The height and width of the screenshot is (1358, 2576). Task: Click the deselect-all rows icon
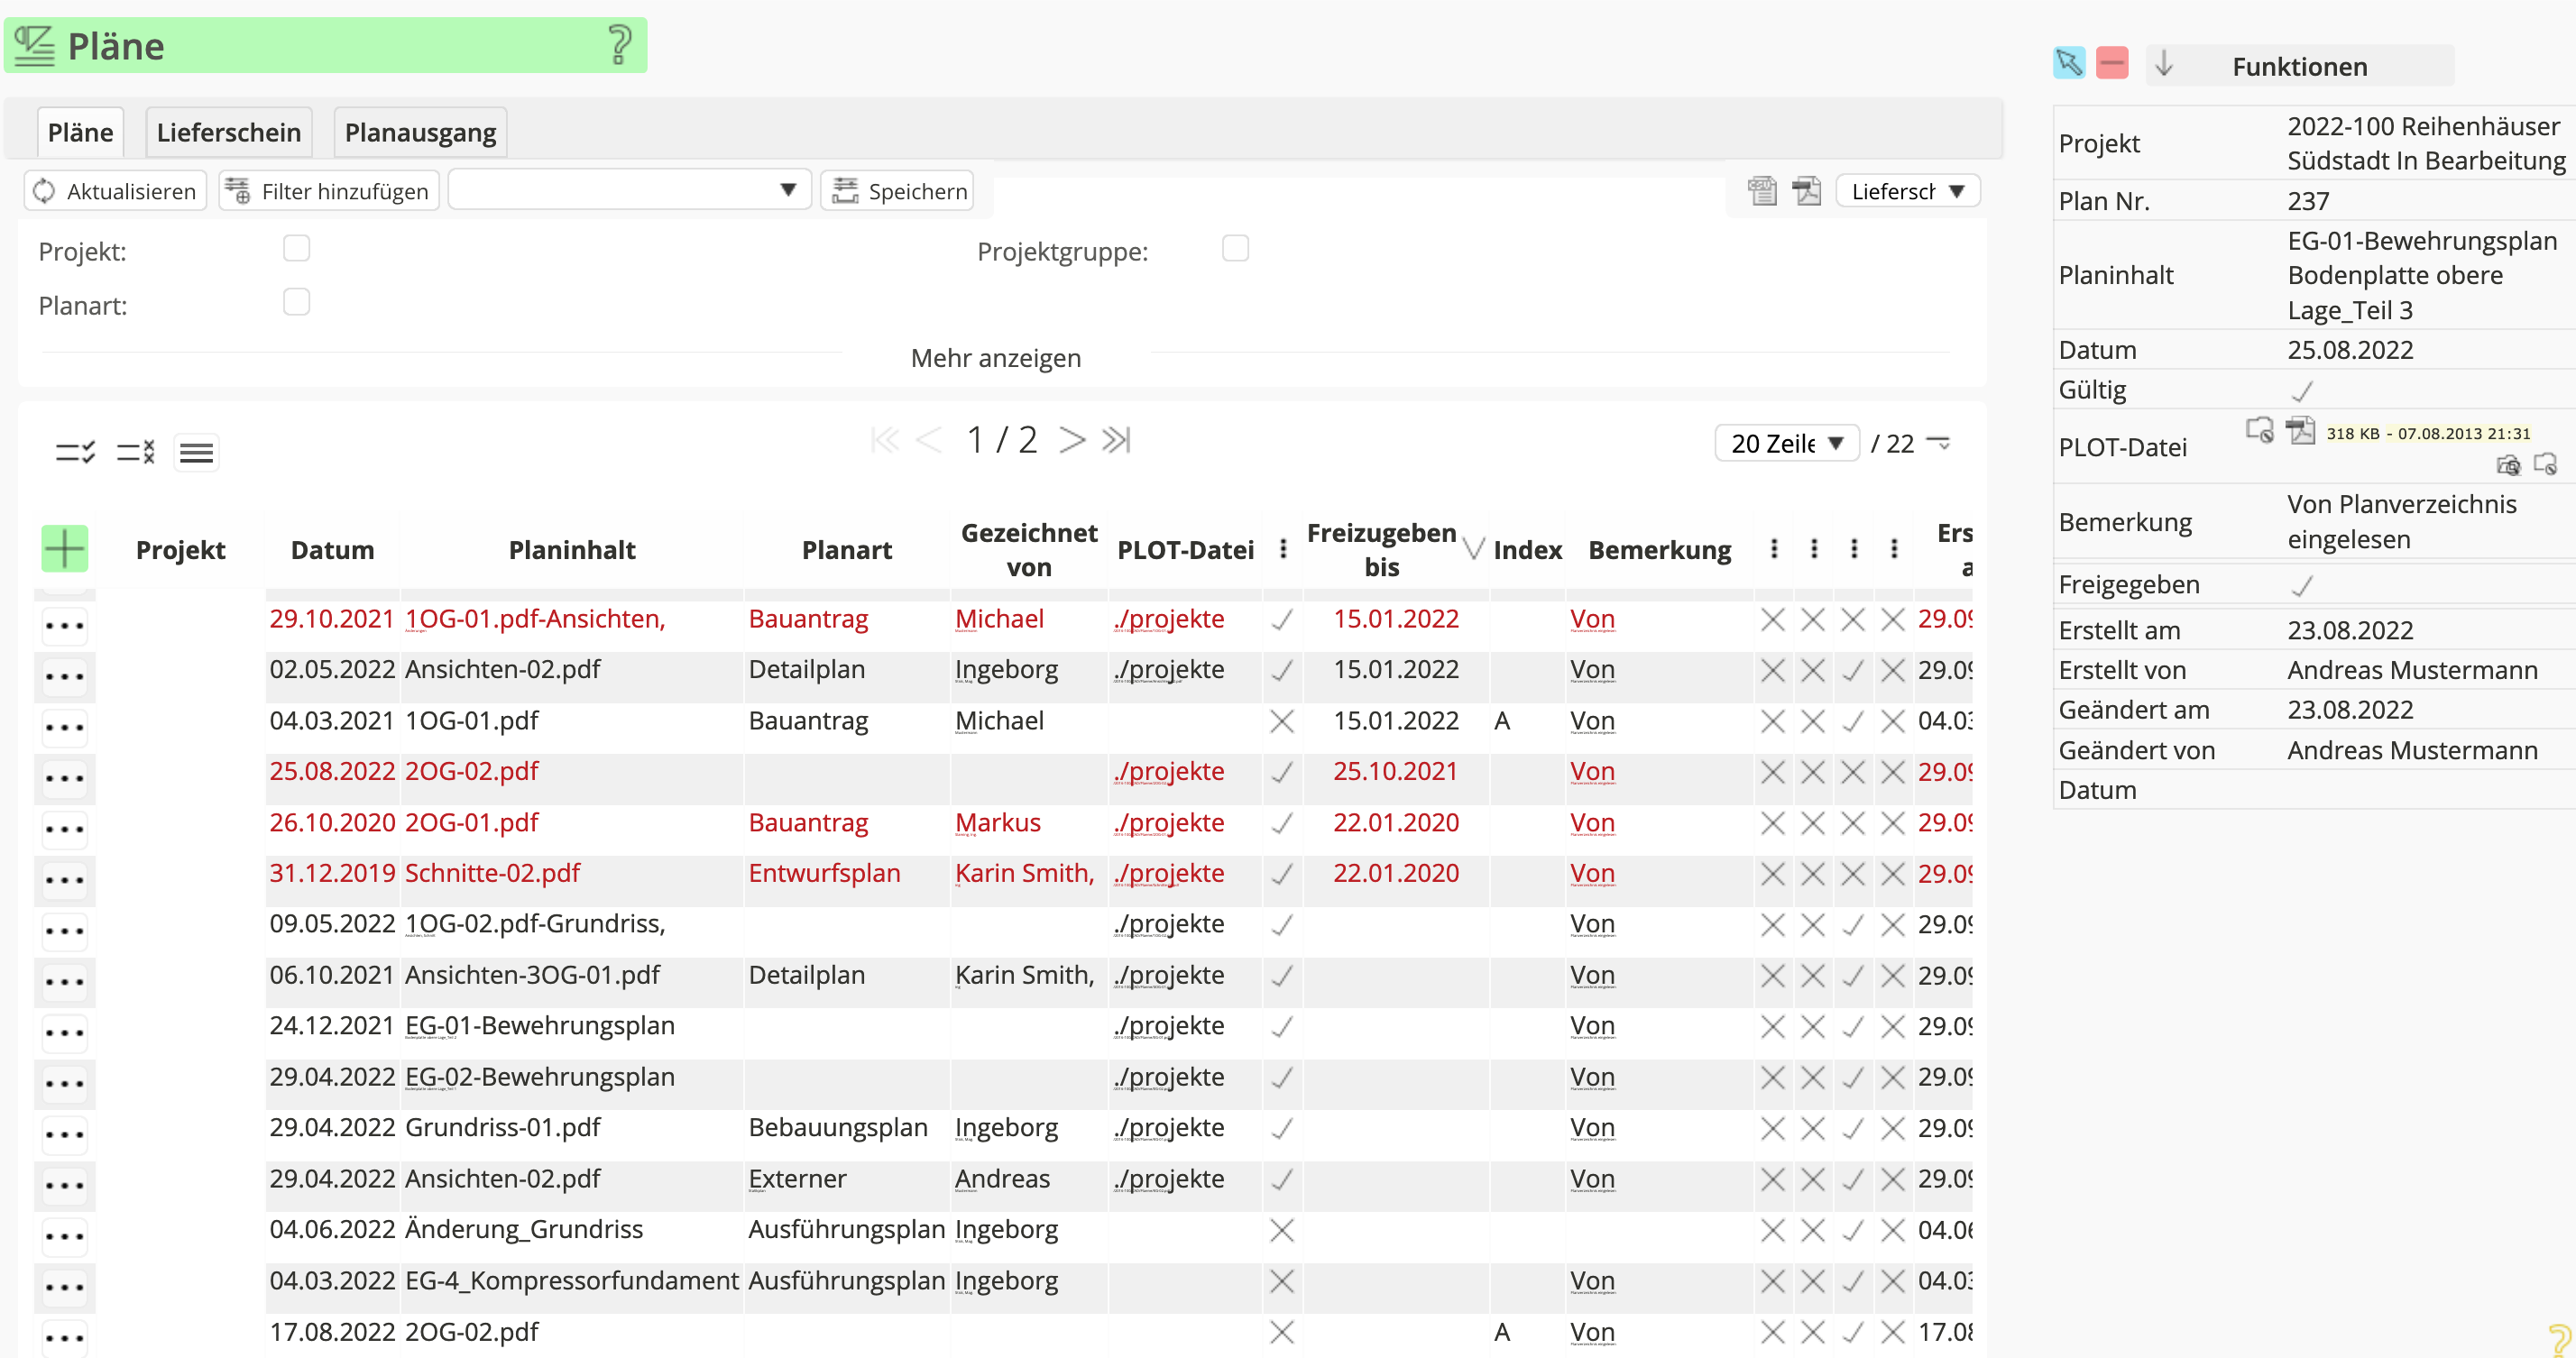[x=136, y=452]
